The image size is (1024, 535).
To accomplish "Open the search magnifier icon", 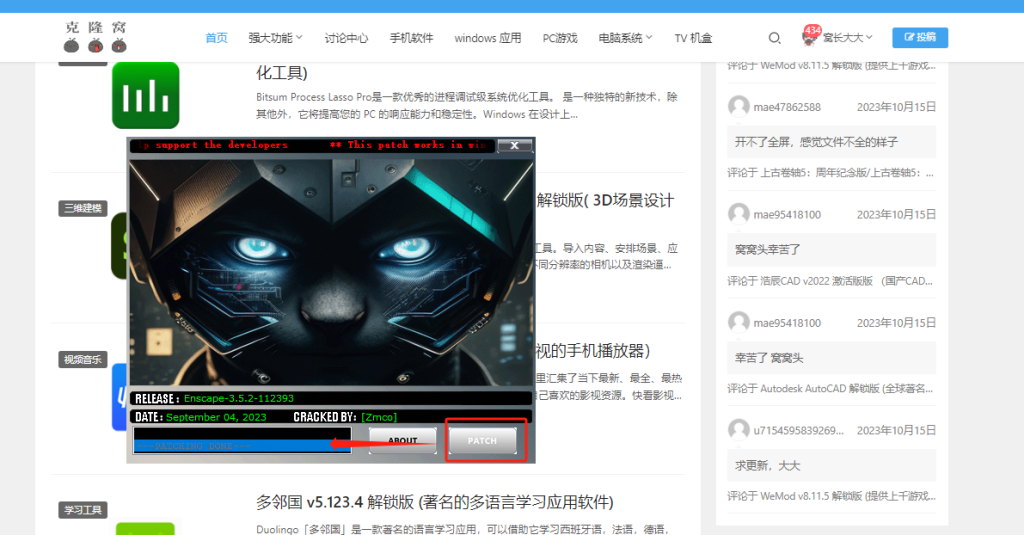I will click(x=775, y=38).
